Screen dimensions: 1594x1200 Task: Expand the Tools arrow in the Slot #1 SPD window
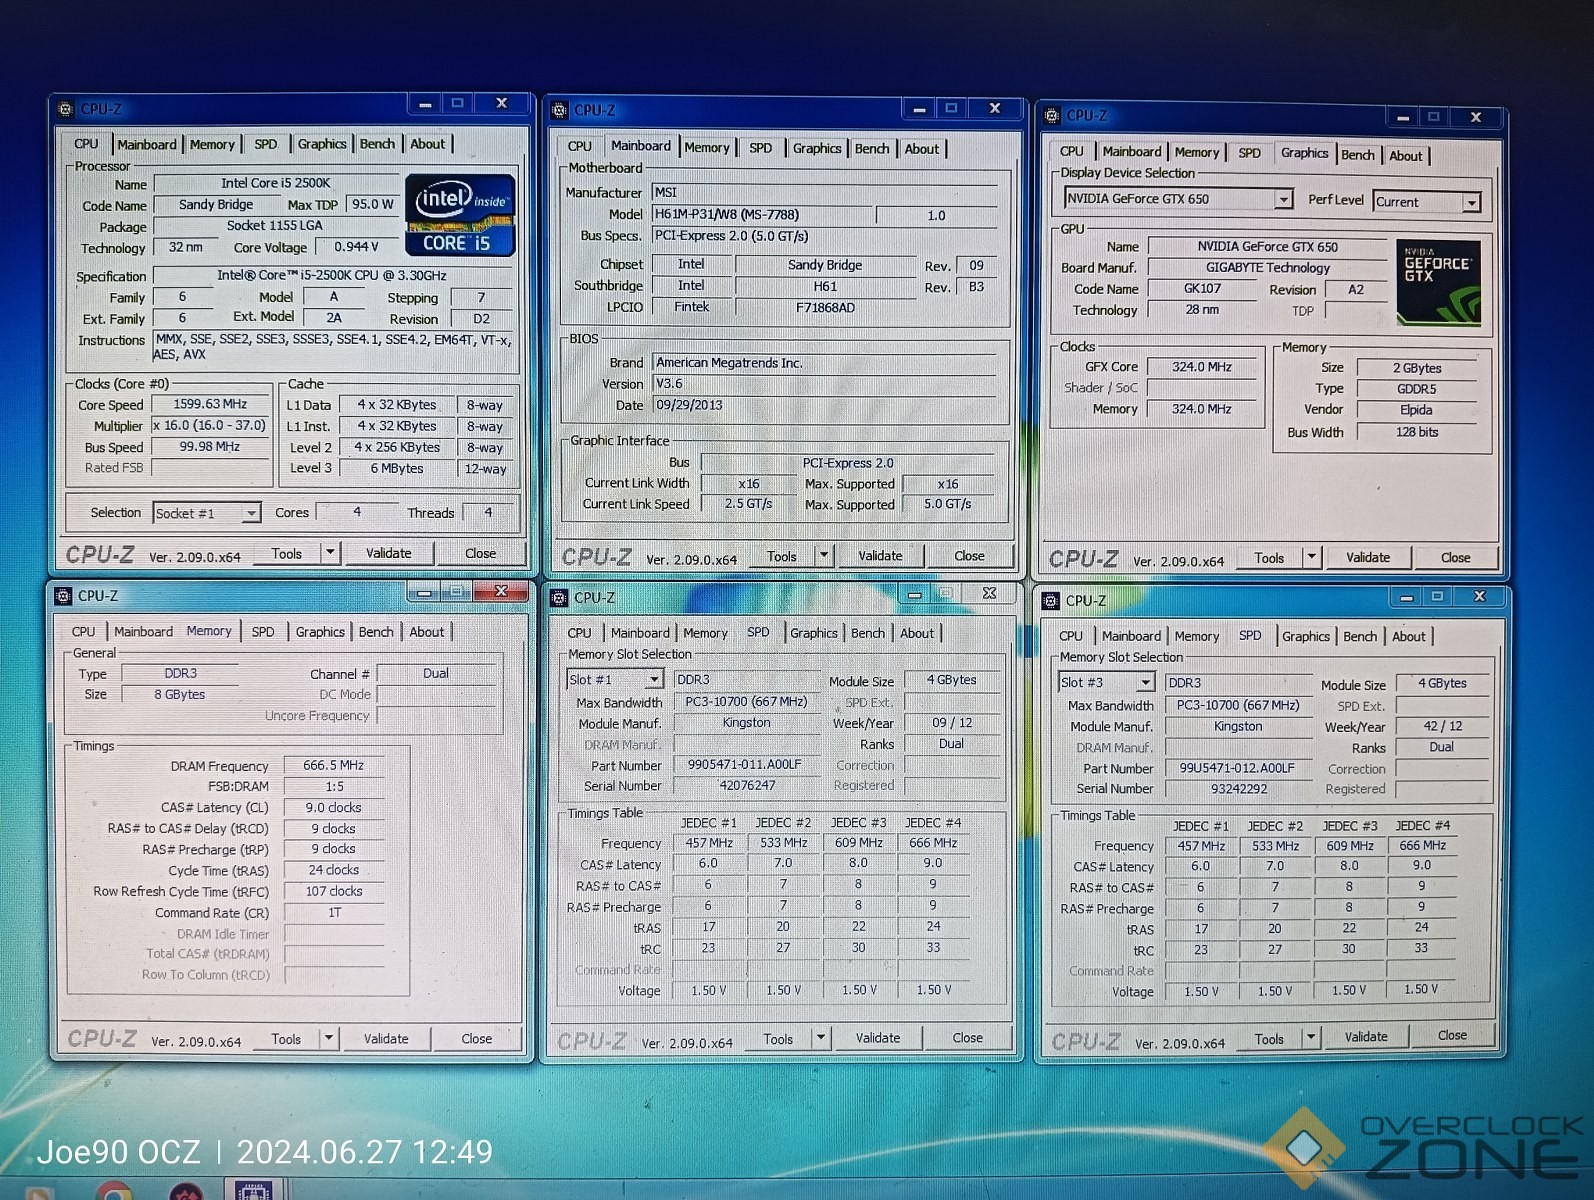pyautogui.click(x=820, y=1038)
